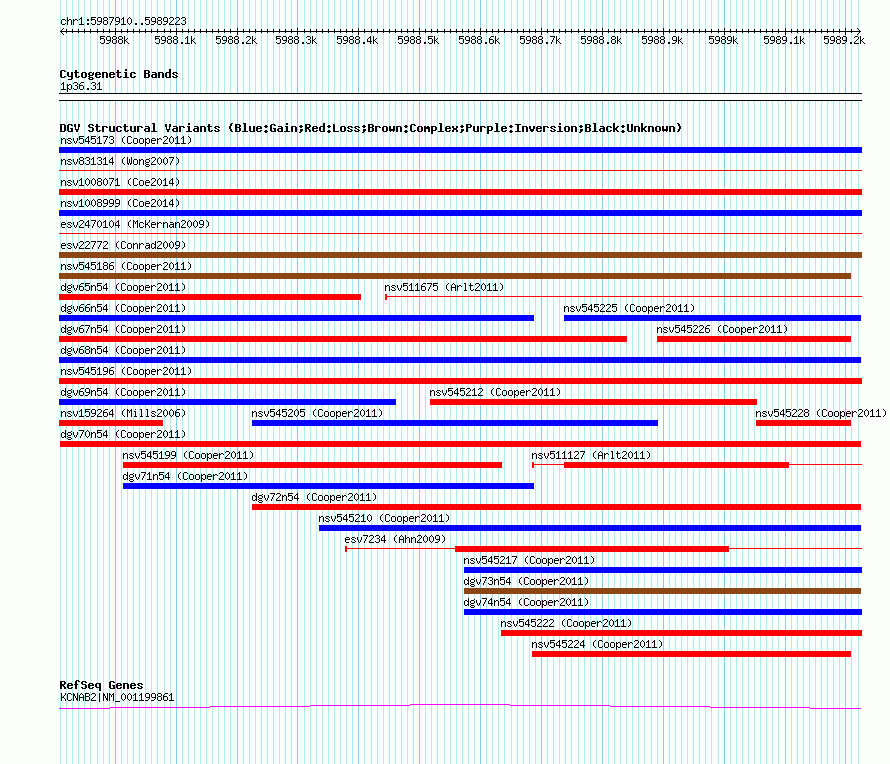Click the red bar under nsv545224

pyautogui.click(x=691, y=654)
